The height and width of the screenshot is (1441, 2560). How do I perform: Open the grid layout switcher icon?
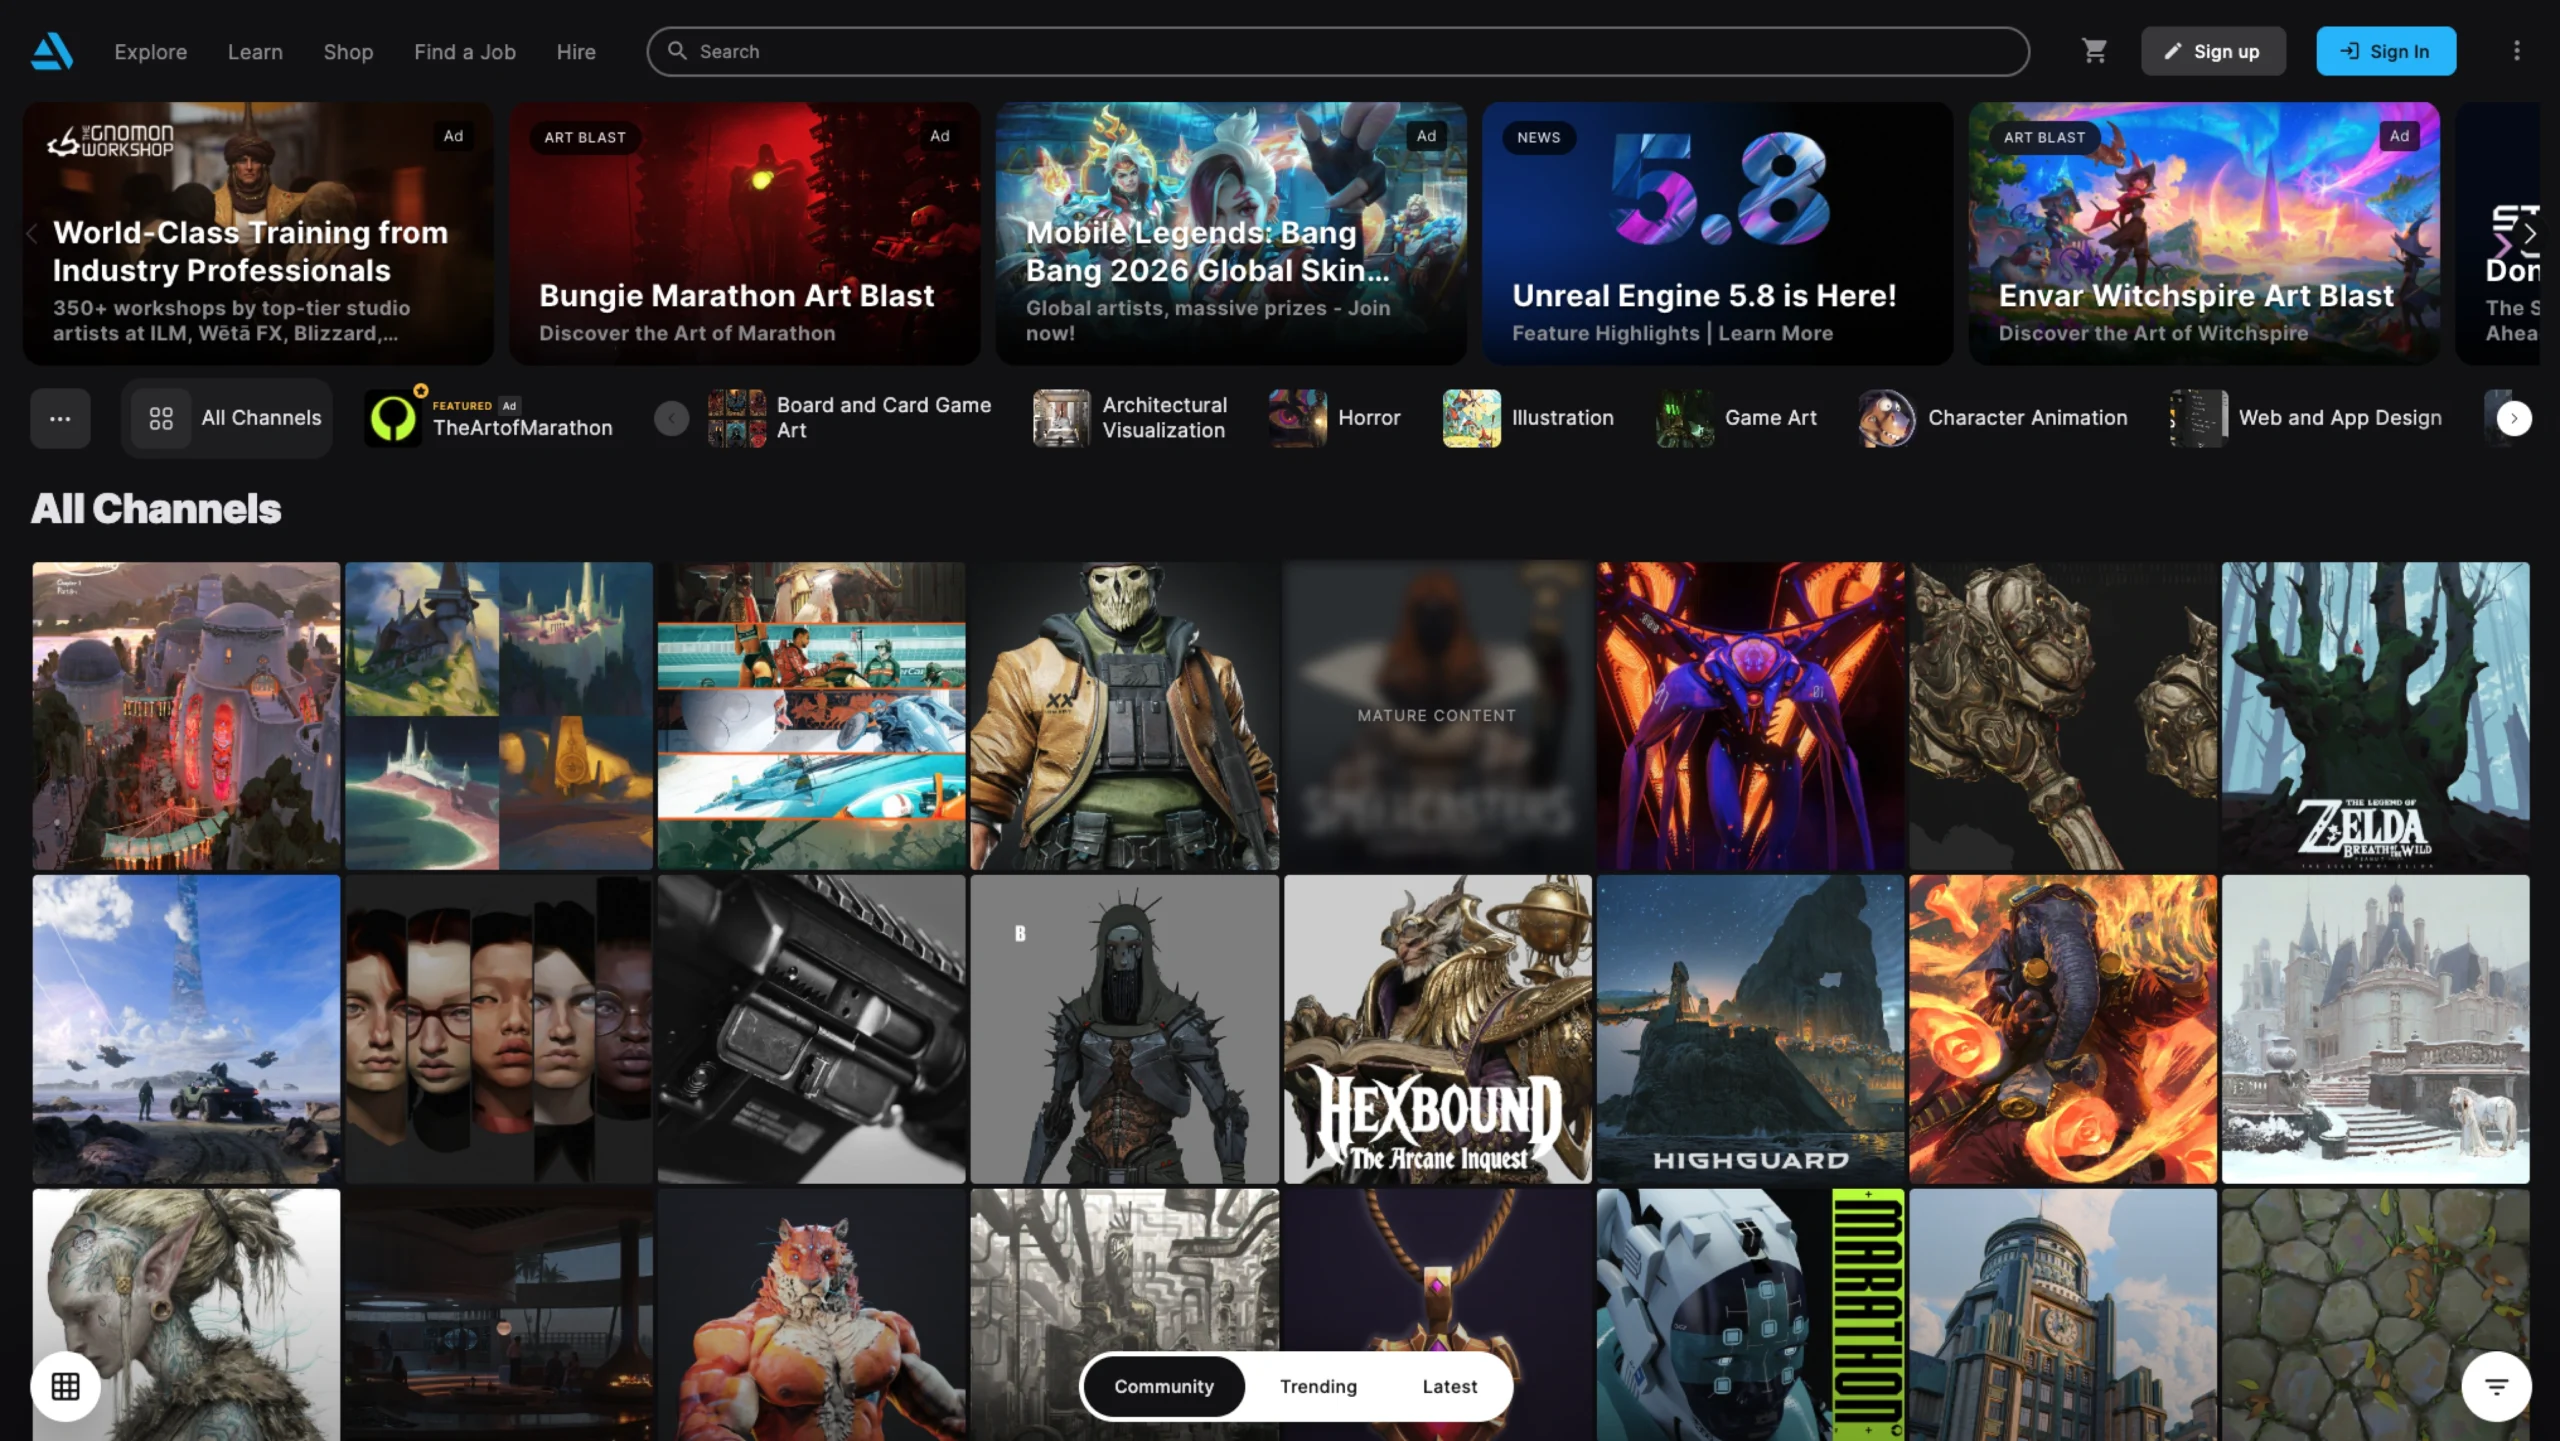pos(66,1386)
